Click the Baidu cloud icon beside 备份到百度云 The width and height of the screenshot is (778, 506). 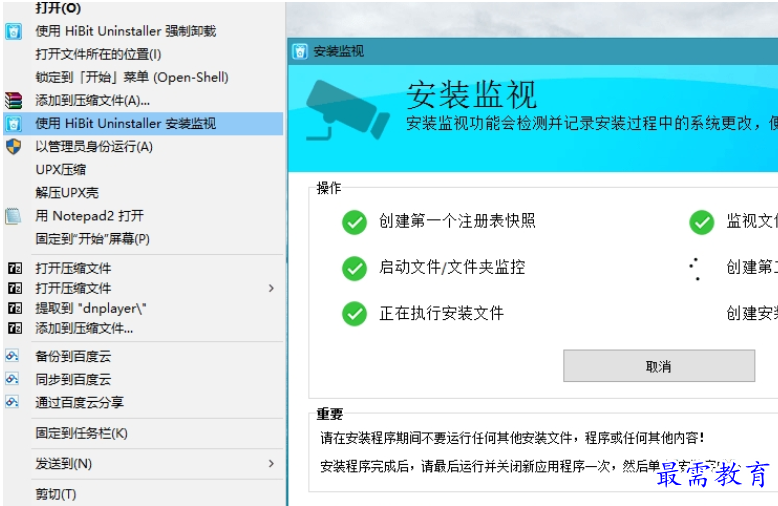[12, 356]
